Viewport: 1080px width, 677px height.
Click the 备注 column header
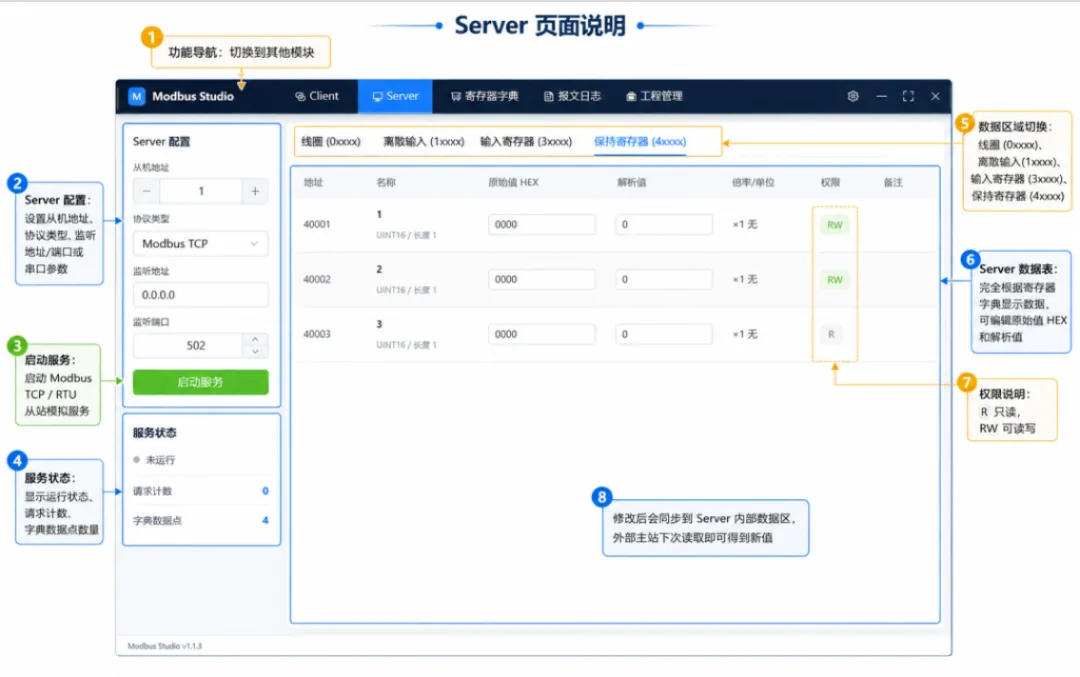click(893, 183)
